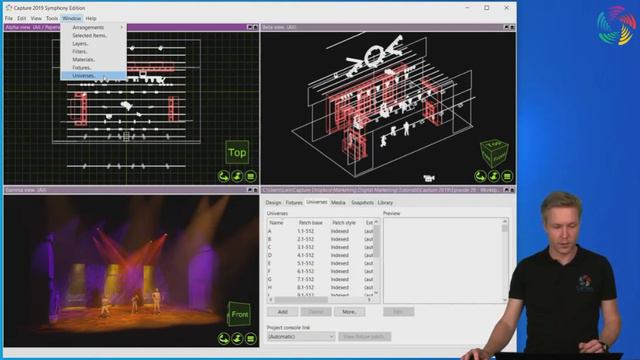
Task: Click patch base 4.1-512 of universe D
Action: [x=305, y=255]
